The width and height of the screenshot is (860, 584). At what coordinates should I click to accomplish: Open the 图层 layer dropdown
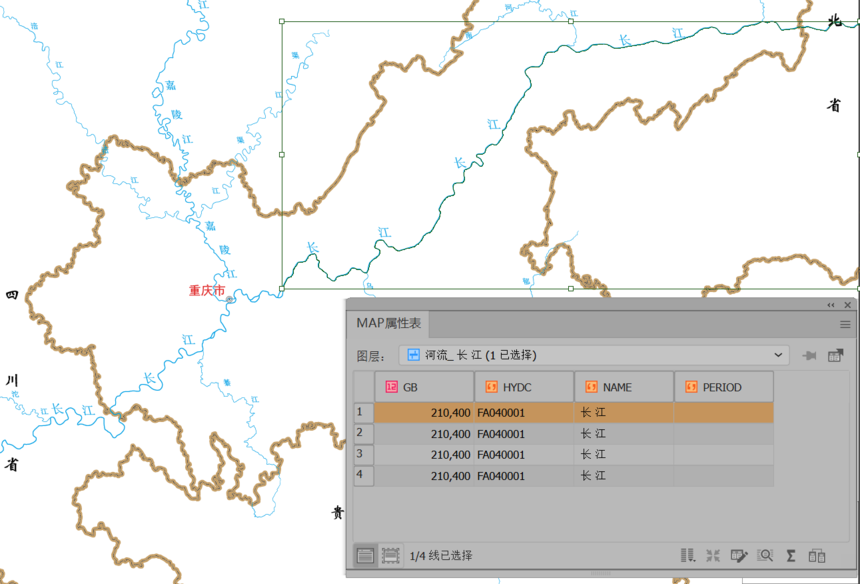pos(594,355)
